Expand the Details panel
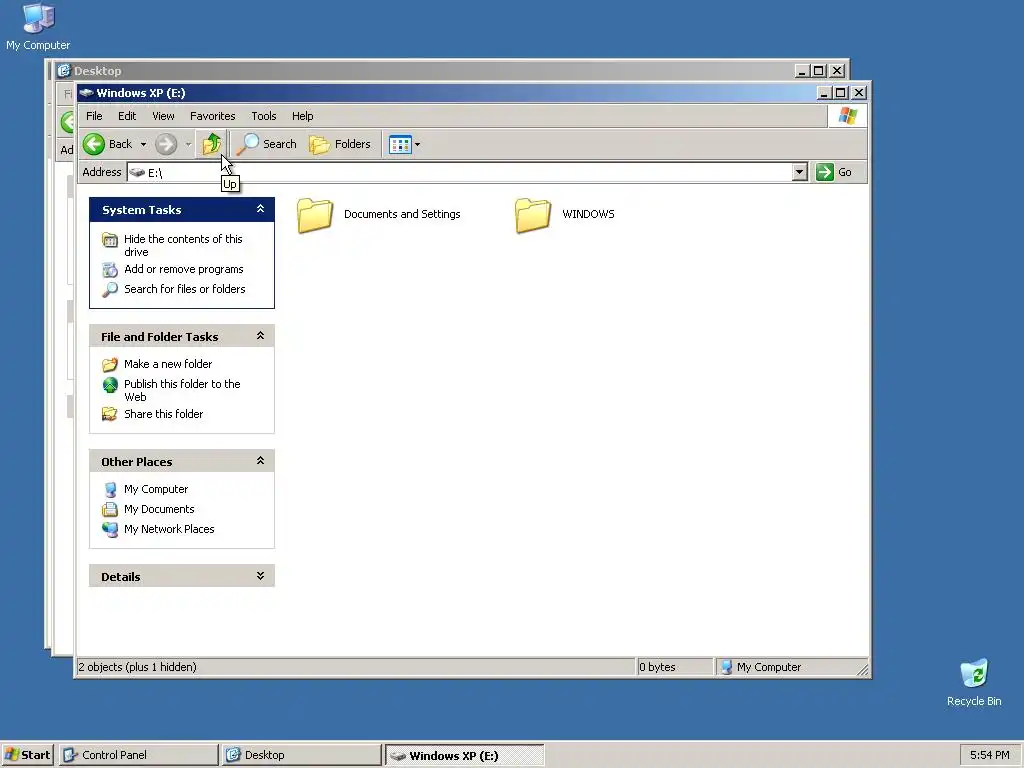1024x768 pixels. 260,576
